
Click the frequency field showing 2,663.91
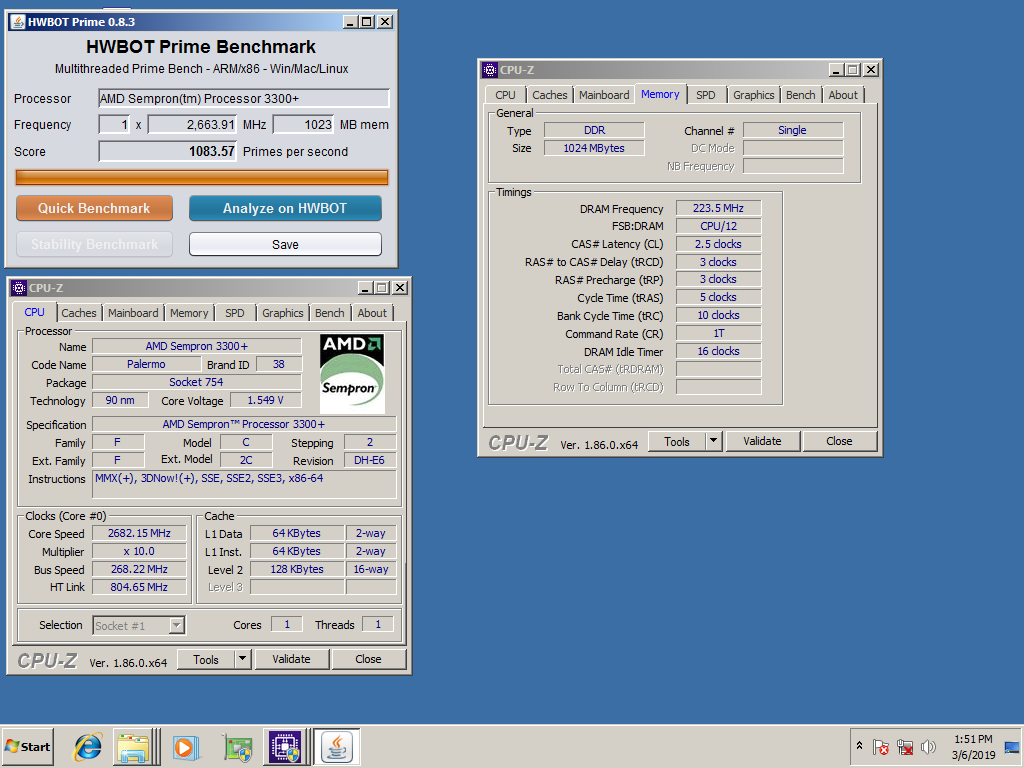pos(192,125)
